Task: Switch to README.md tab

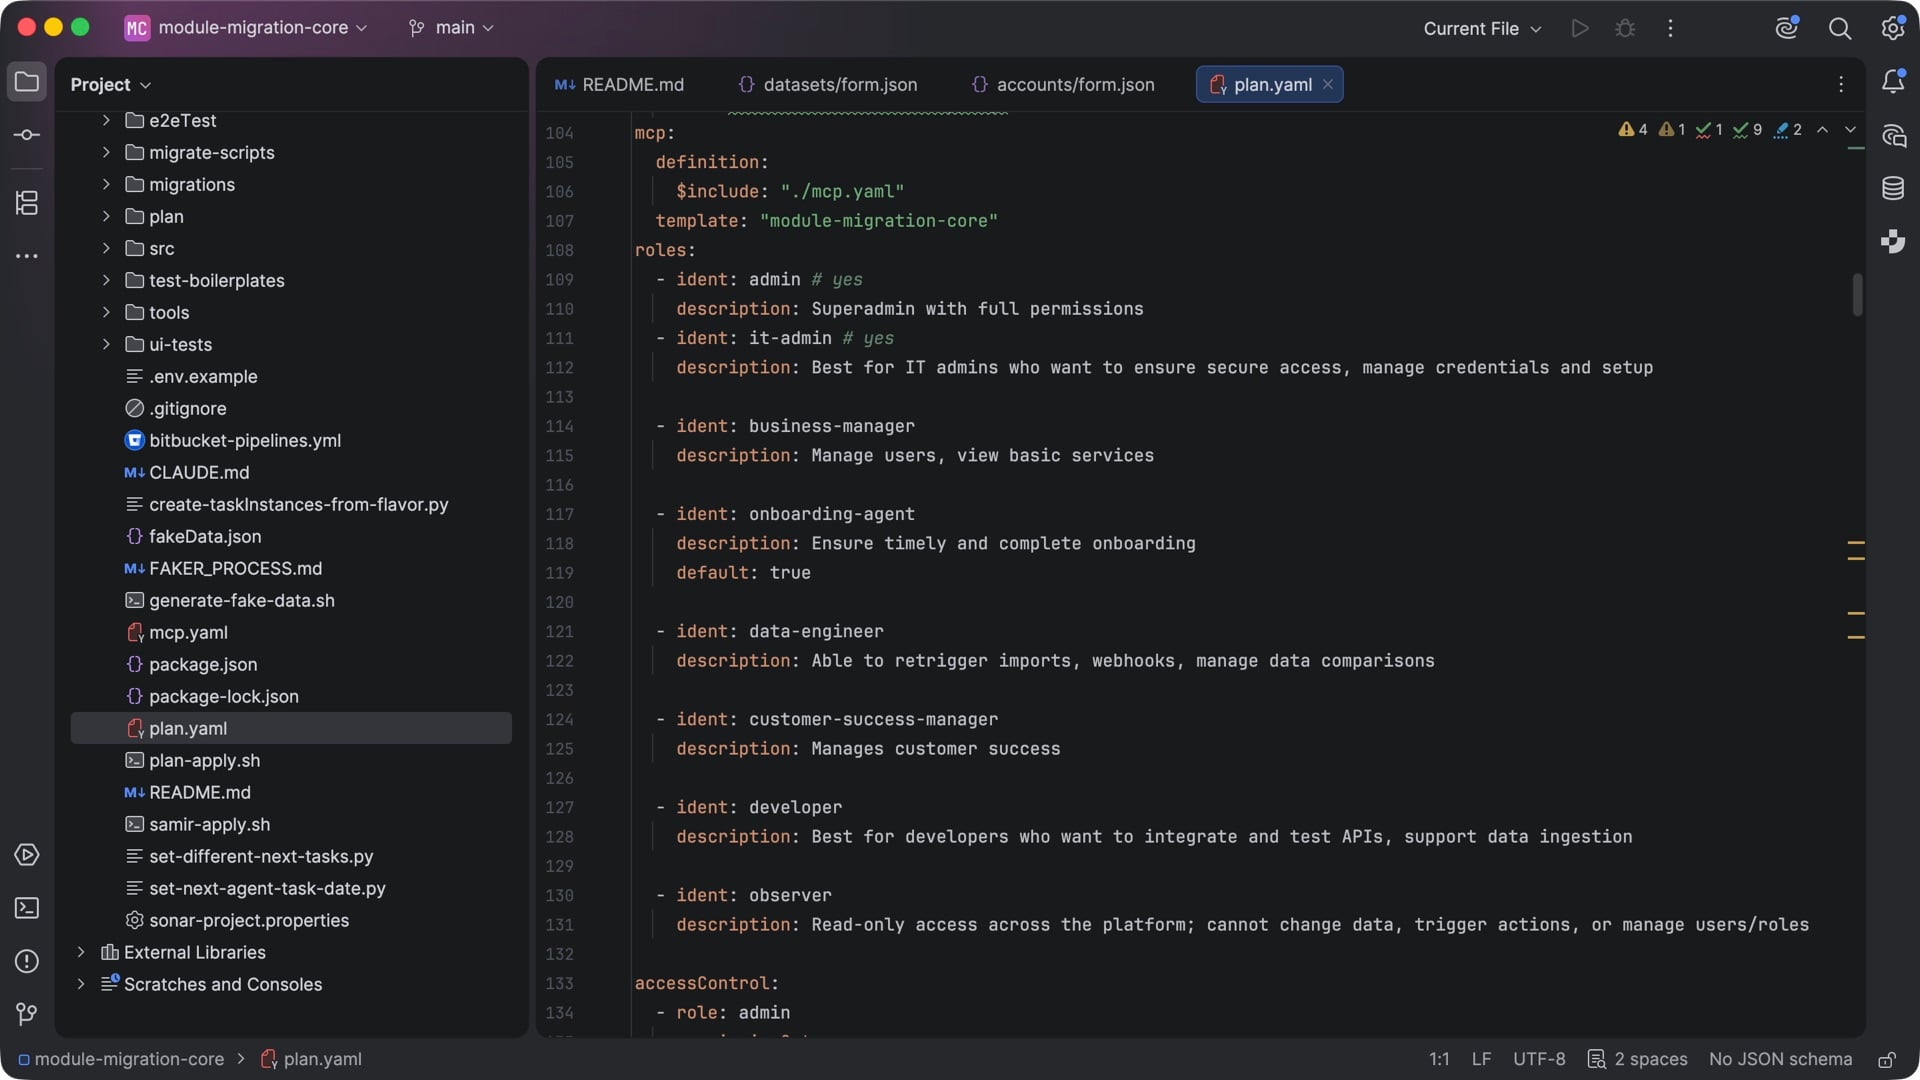Action: [620, 85]
